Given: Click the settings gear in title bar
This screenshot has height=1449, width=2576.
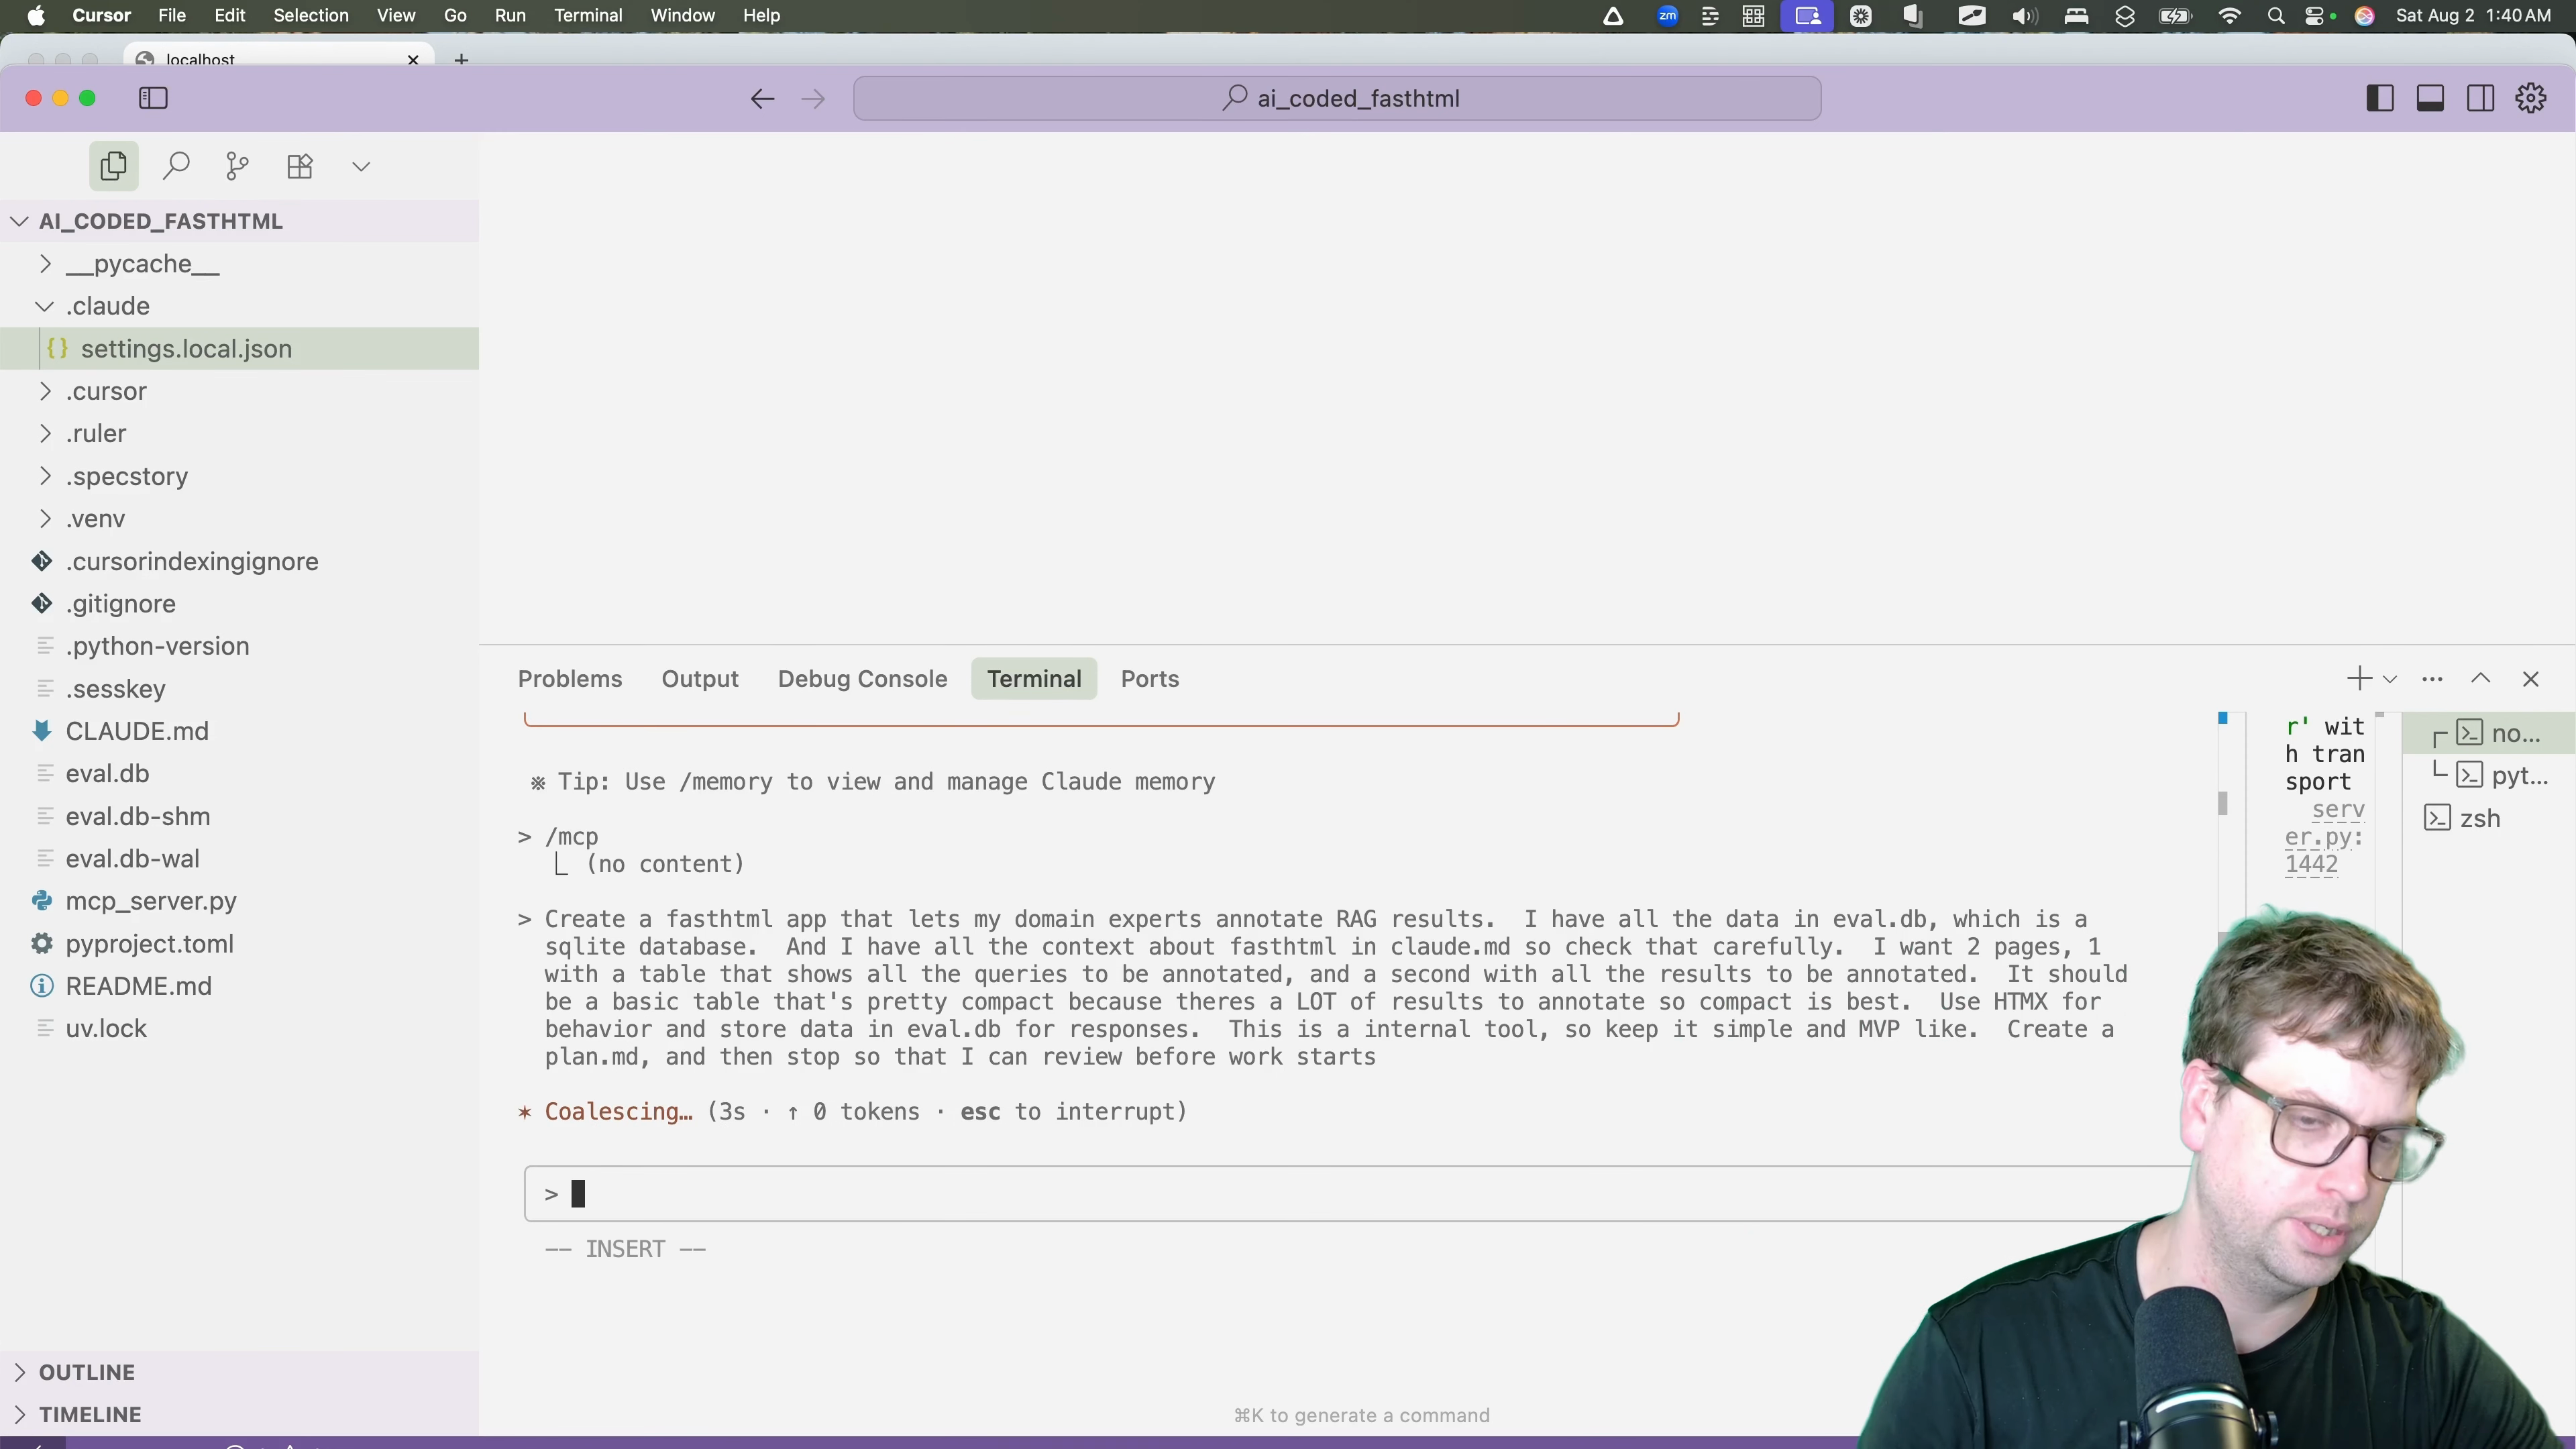Looking at the screenshot, I should point(2530,98).
